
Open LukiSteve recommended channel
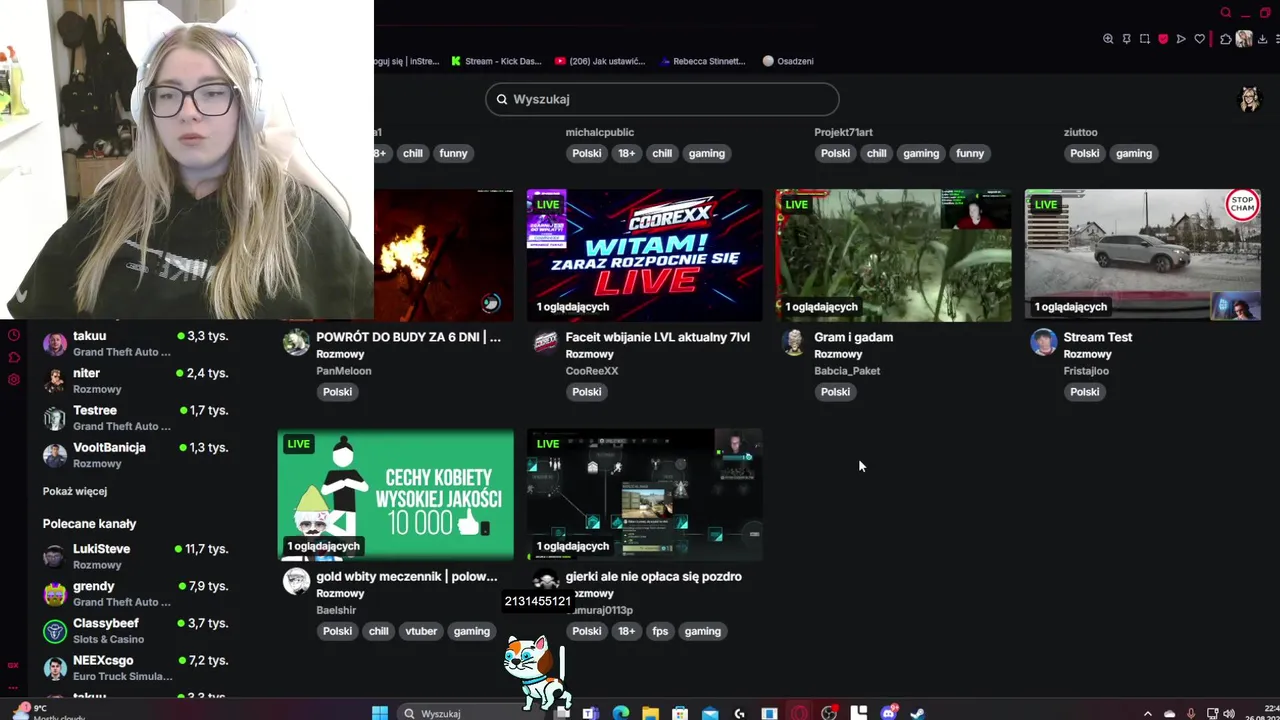click(x=136, y=556)
